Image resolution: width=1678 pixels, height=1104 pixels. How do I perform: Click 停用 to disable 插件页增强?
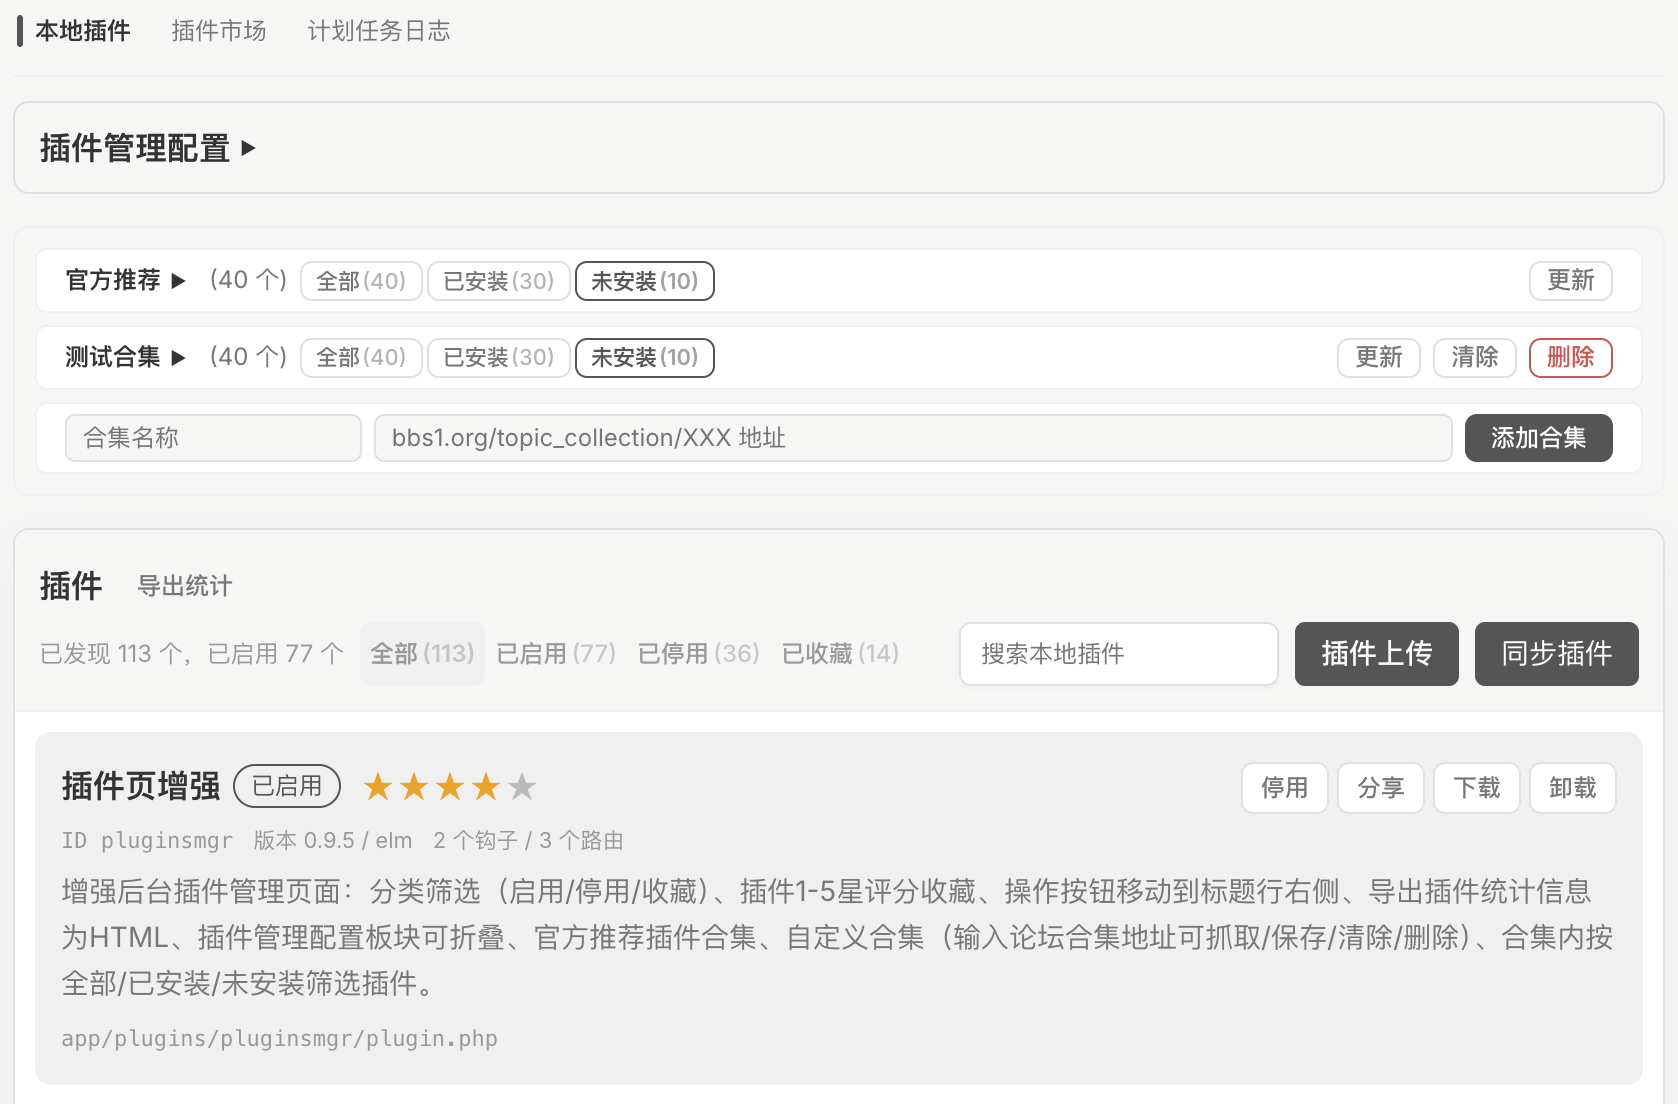coord(1285,788)
